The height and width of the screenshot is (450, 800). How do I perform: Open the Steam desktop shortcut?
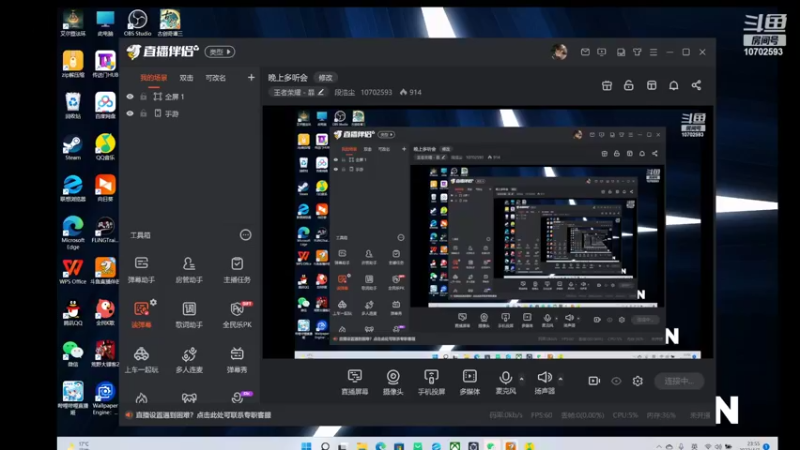click(73, 148)
